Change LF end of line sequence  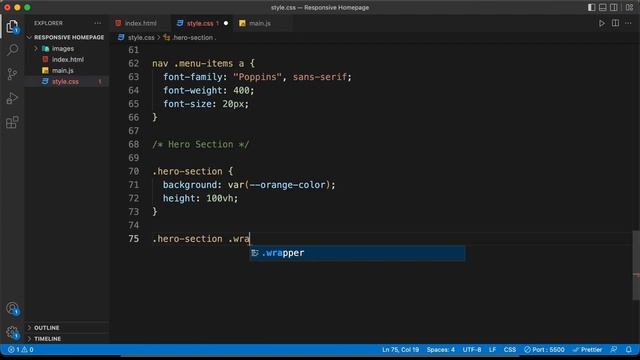[x=493, y=350]
